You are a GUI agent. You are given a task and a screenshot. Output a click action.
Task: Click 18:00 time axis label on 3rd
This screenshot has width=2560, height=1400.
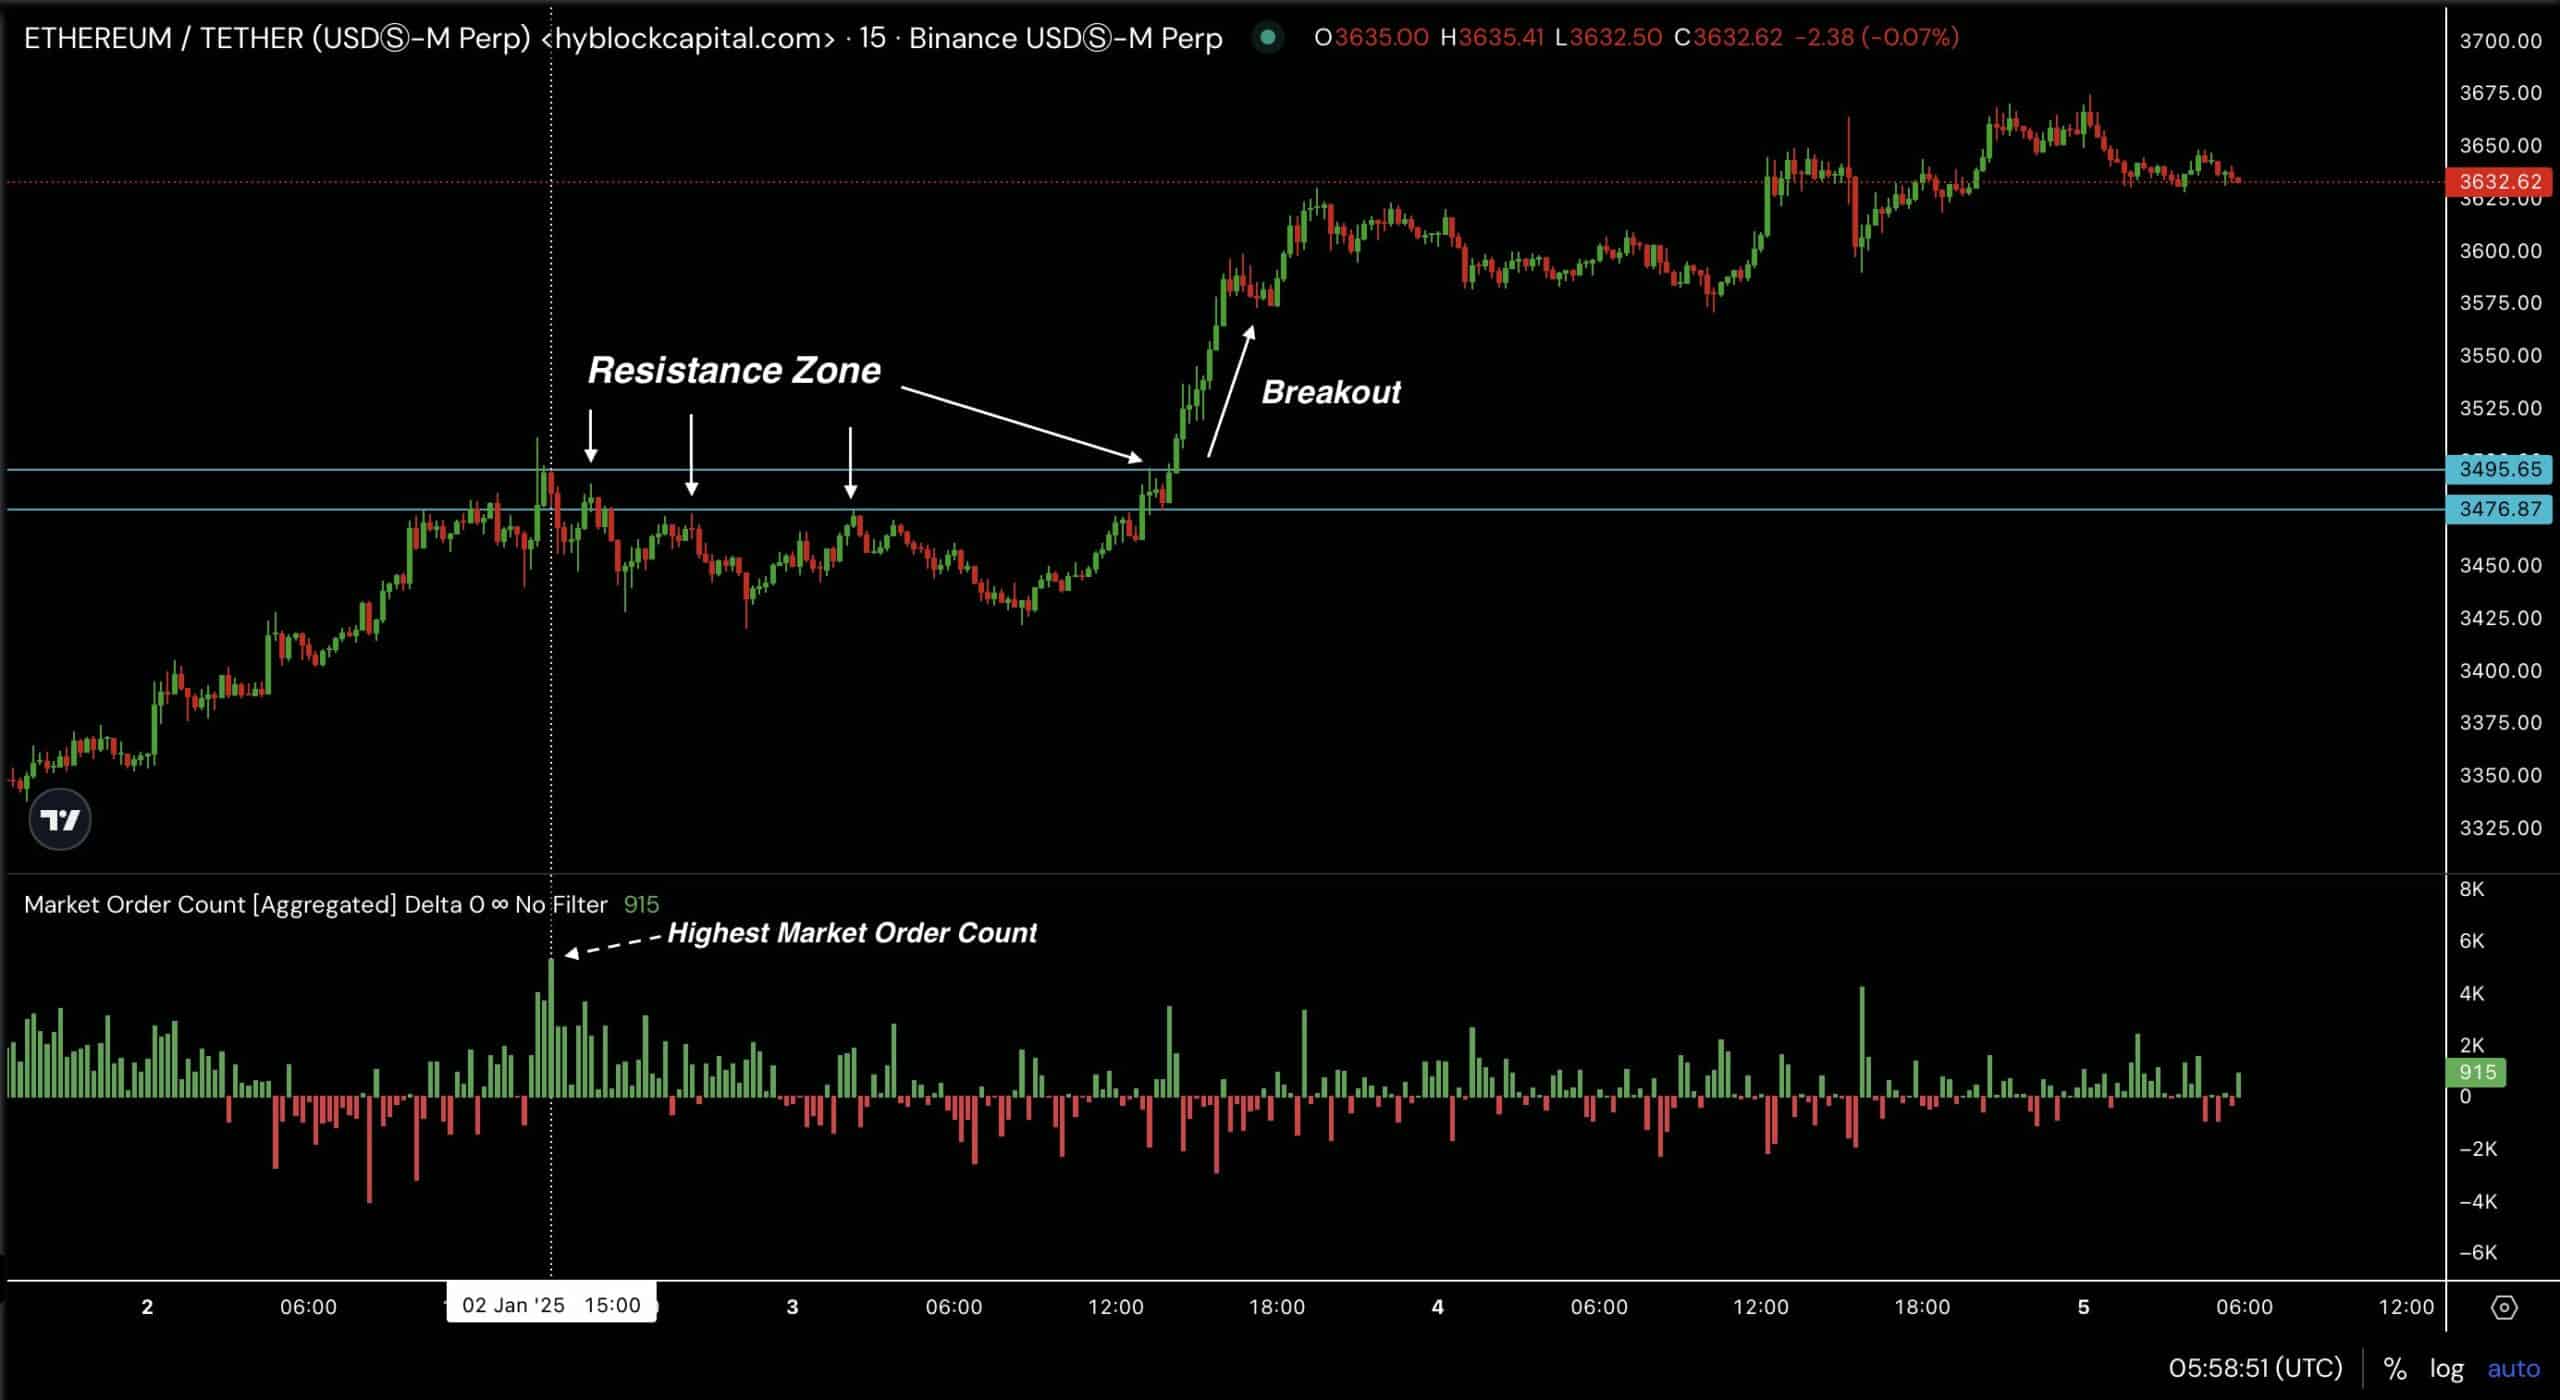click(1276, 1307)
